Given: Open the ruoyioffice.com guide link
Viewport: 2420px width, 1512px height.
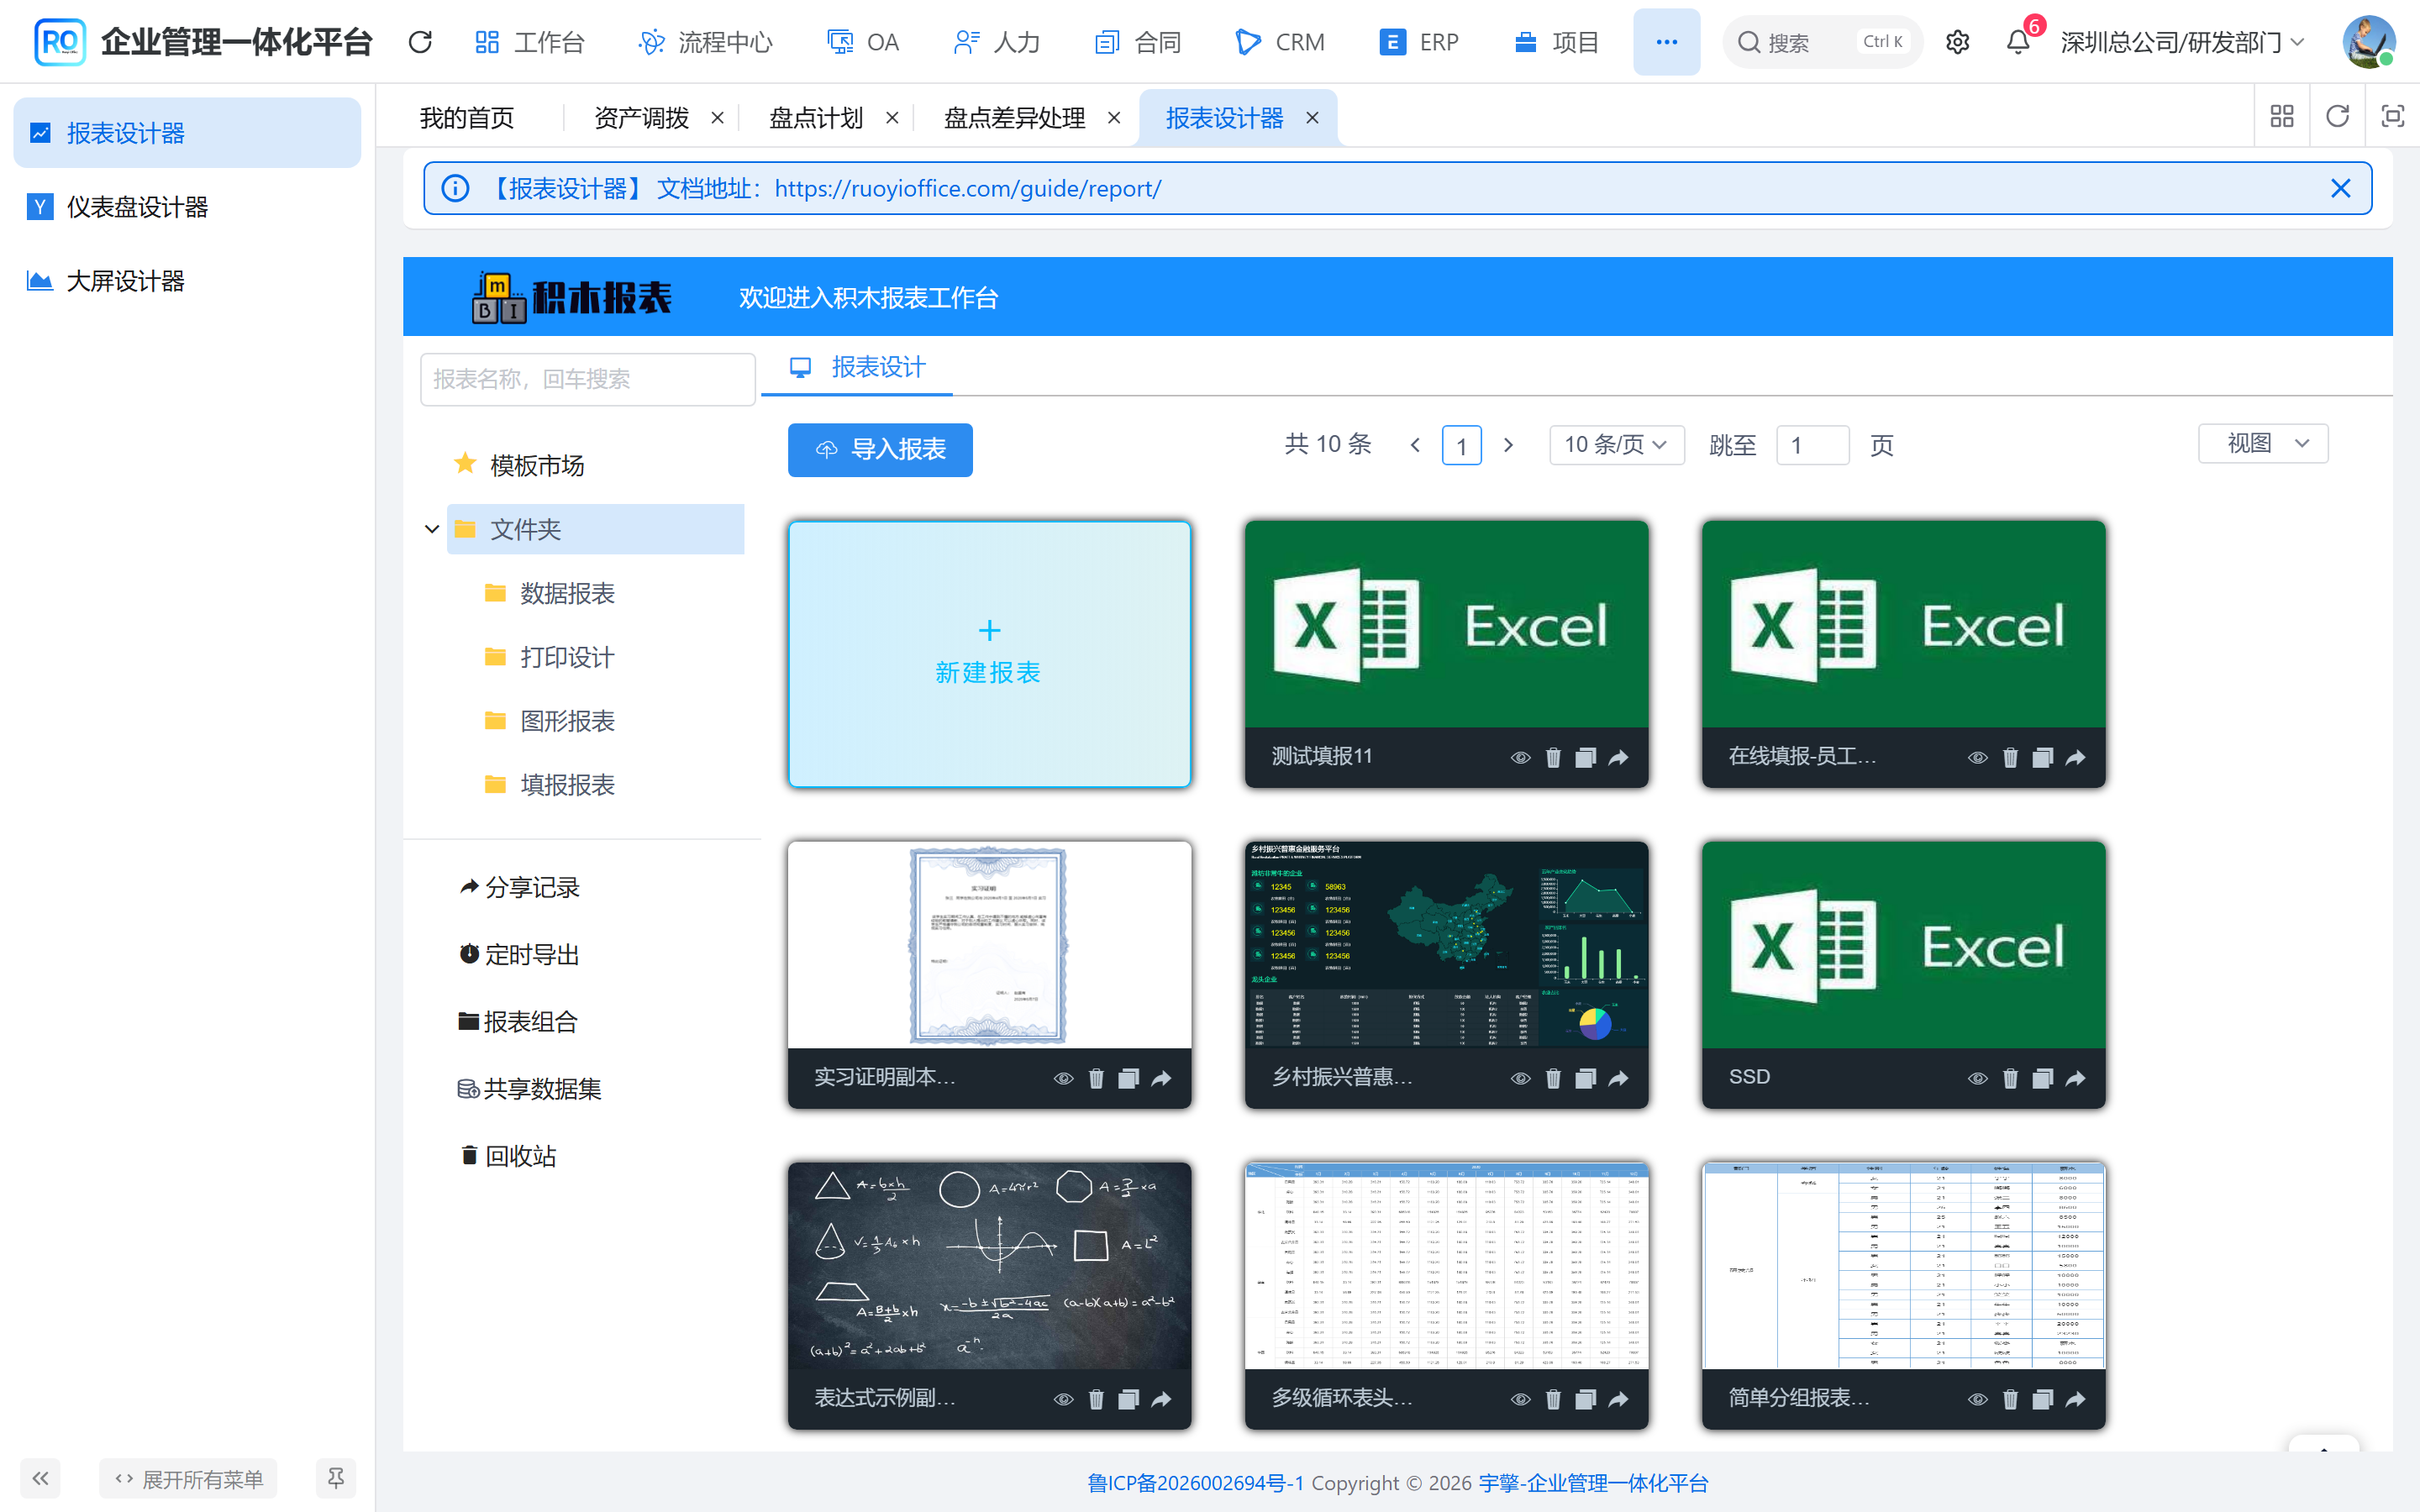Looking at the screenshot, I should (967, 188).
